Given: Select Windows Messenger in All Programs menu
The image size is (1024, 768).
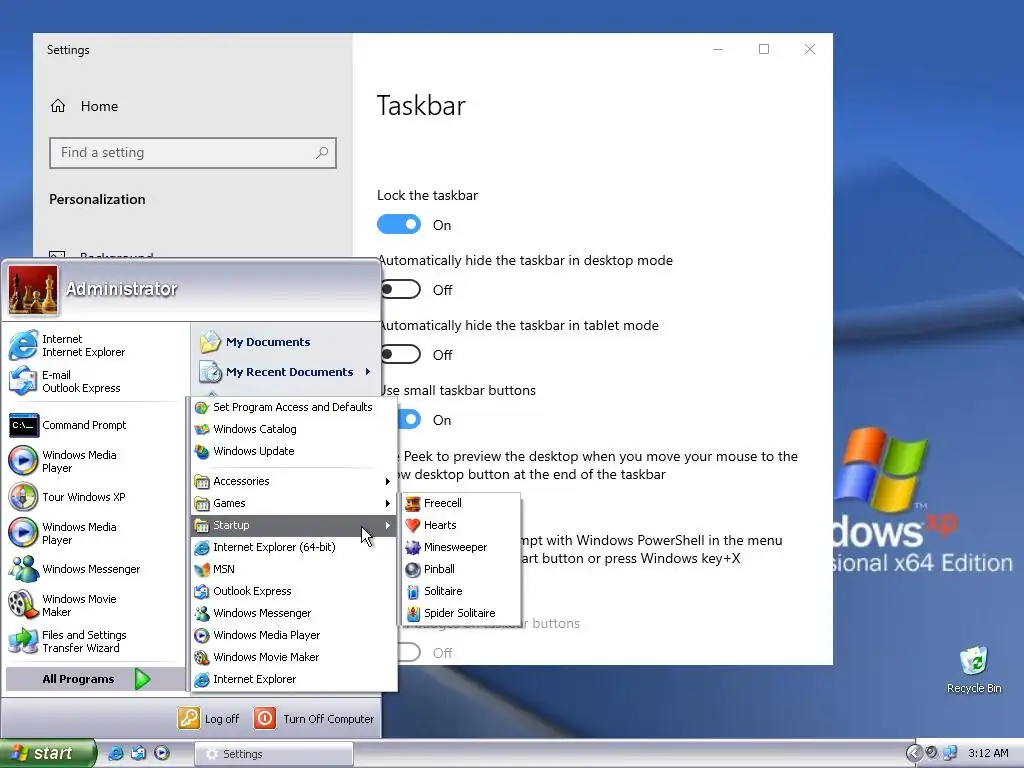Looking at the screenshot, I should click(294, 613).
